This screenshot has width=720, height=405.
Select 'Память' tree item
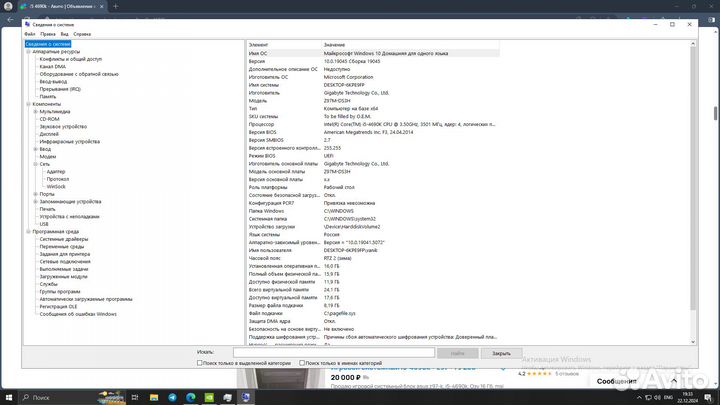47,96
